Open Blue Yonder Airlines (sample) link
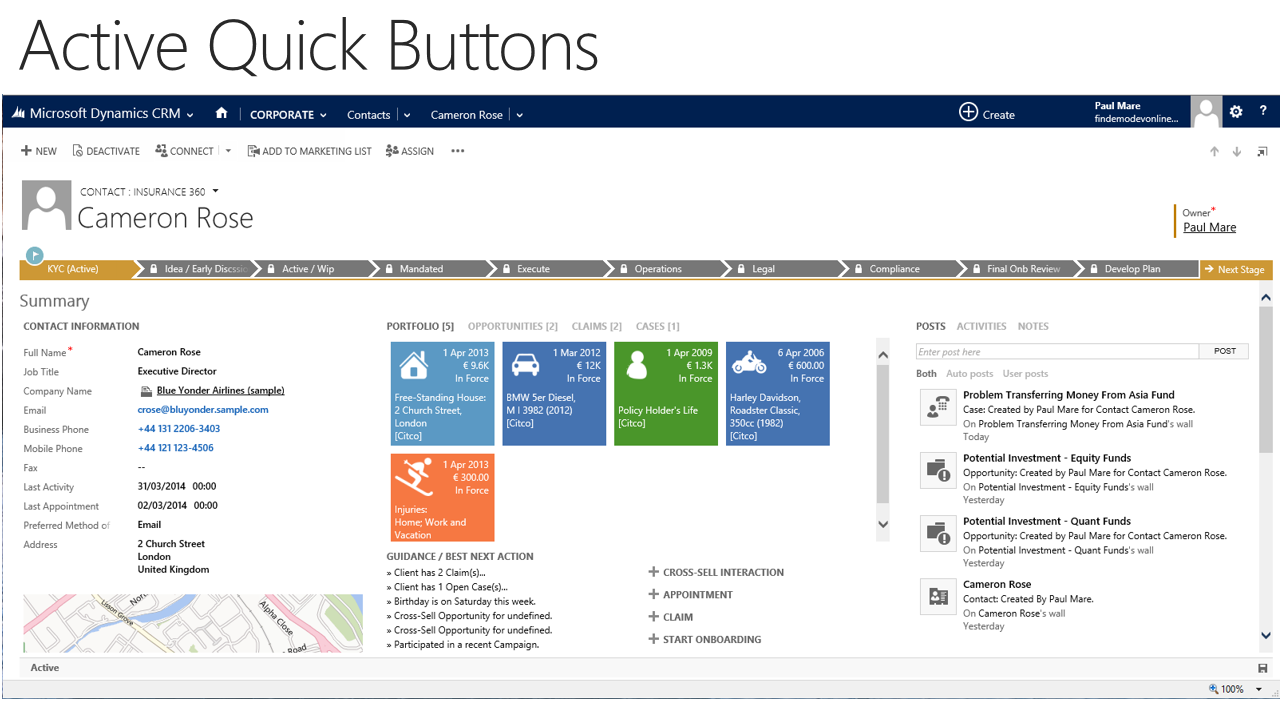 click(220, 391)
